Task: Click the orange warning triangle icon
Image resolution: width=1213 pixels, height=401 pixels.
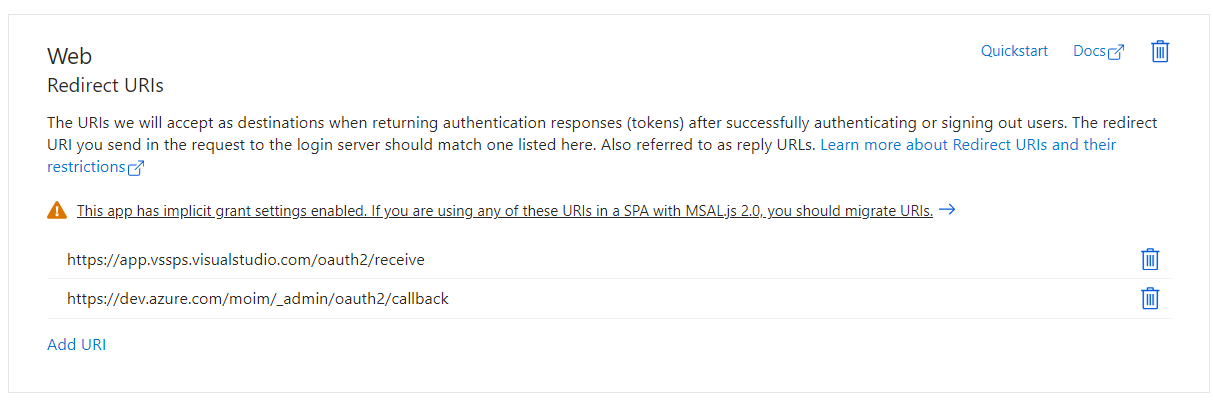Action: [57, 211]
